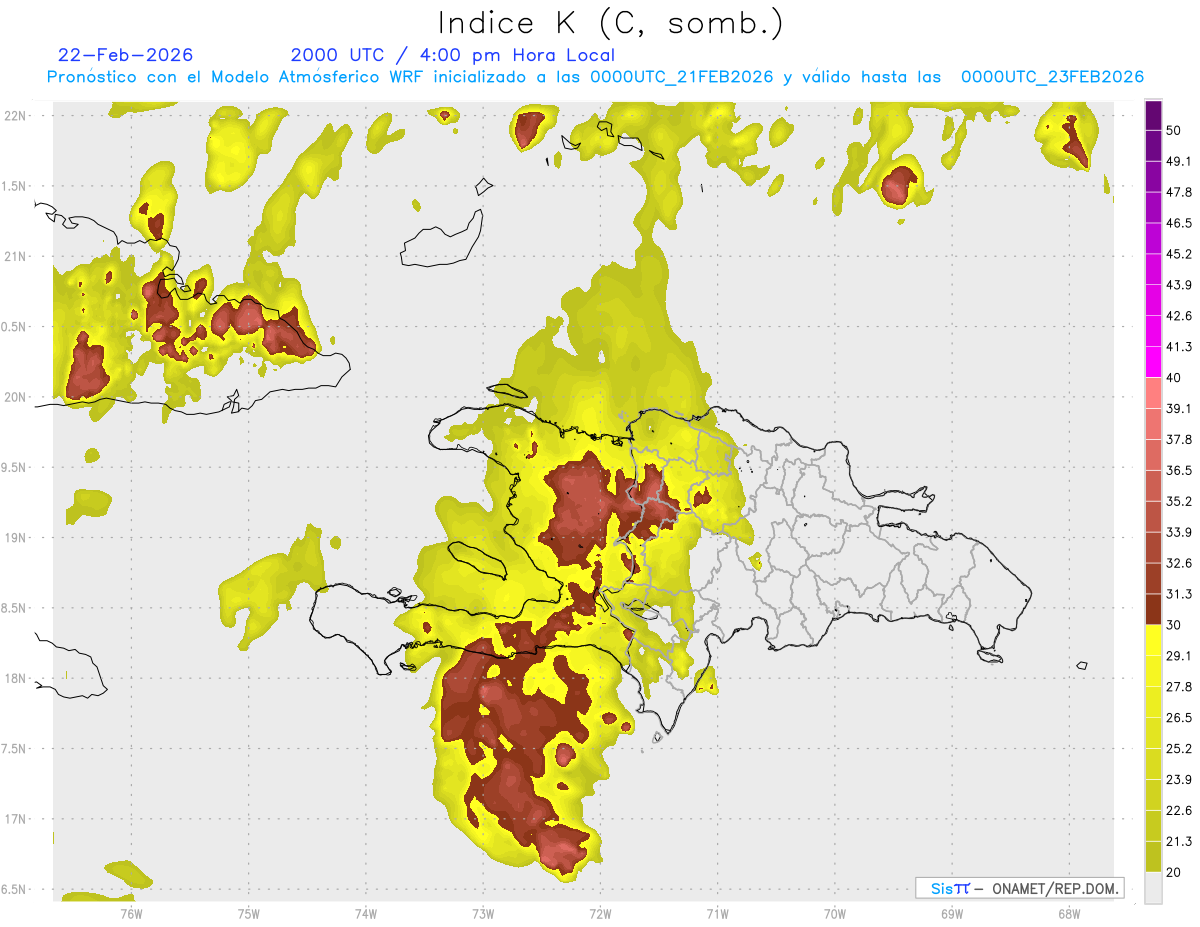
Task: Click the latitude label '18N'
Action: click(x=16, y=678)
